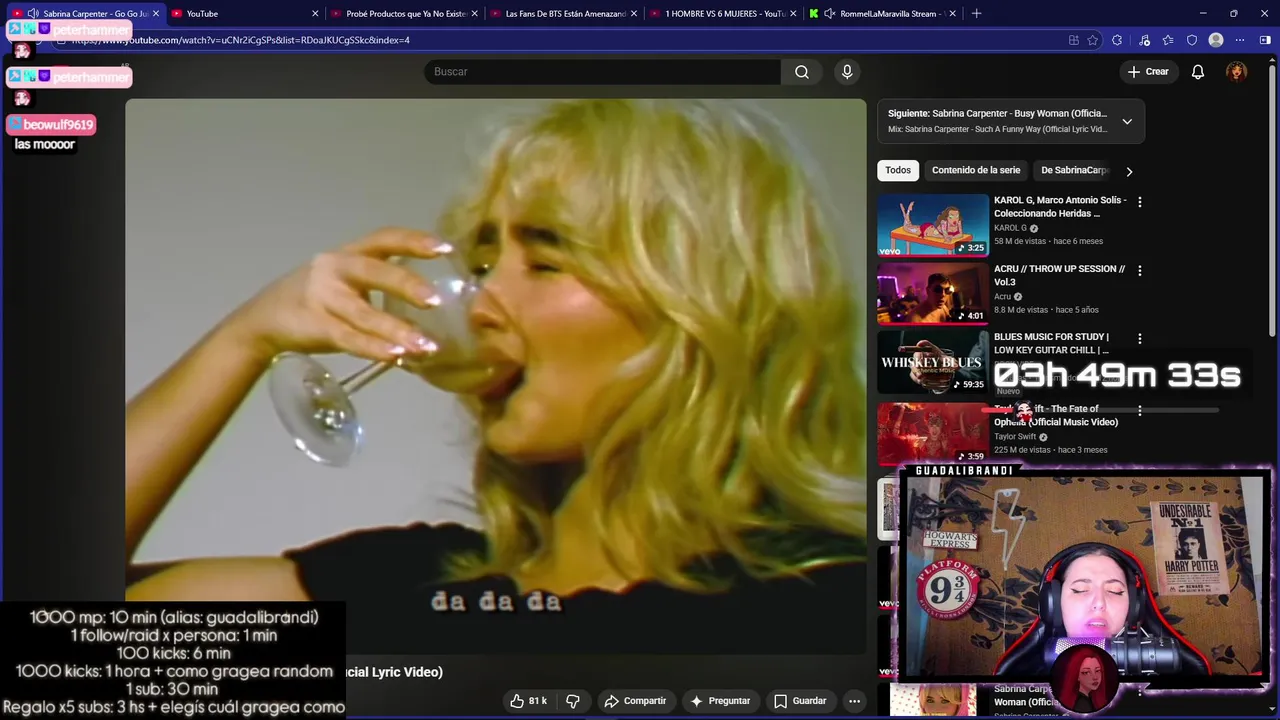
Task: Open the ACRU Throw Up Session thumbnail
Action: coord(933,293)
